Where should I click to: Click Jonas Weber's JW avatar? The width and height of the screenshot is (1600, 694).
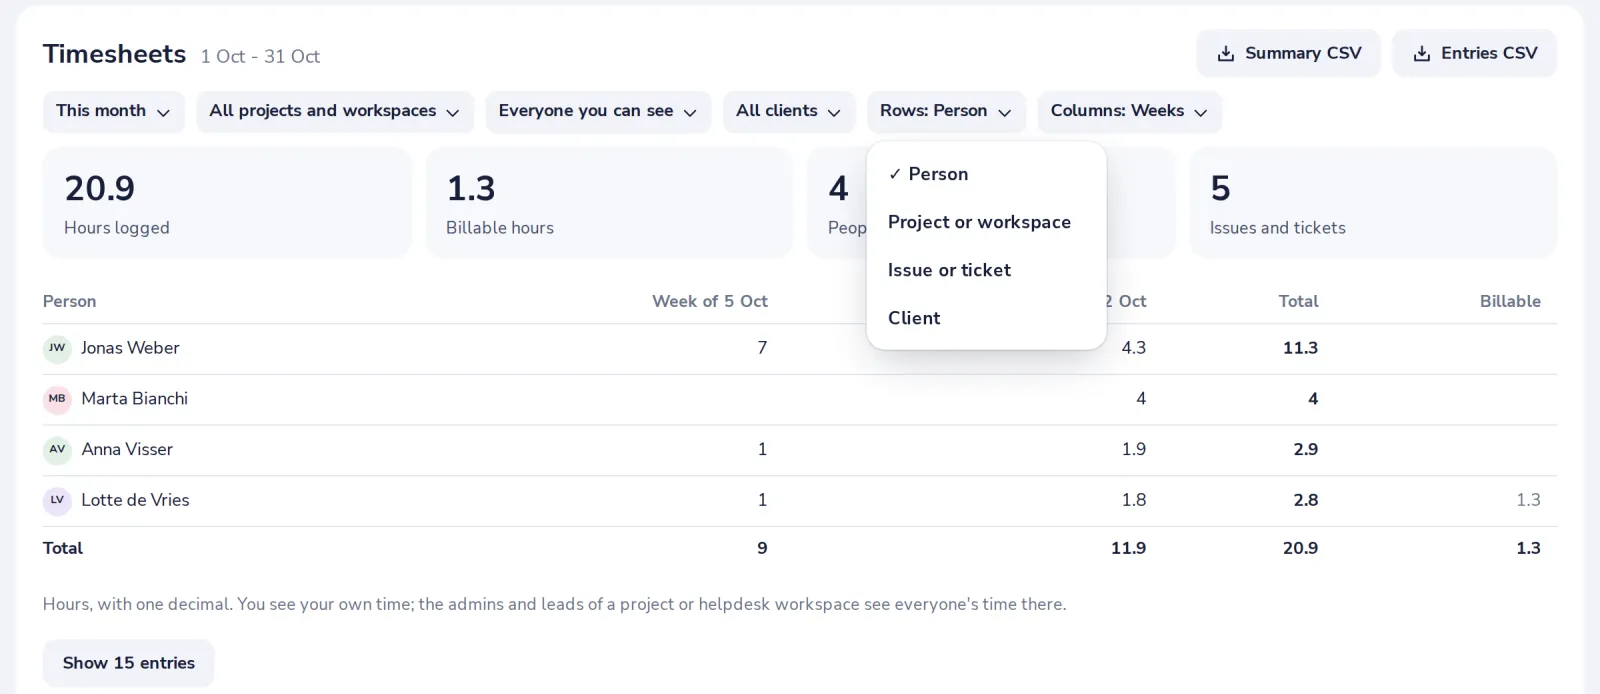click(x=57, y=348)
